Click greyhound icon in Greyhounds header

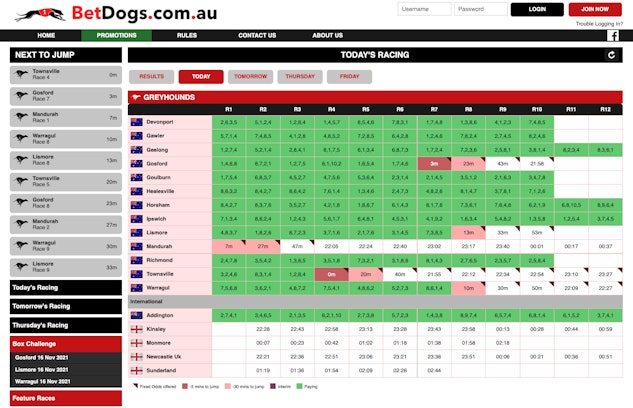[x=136, y=97]
